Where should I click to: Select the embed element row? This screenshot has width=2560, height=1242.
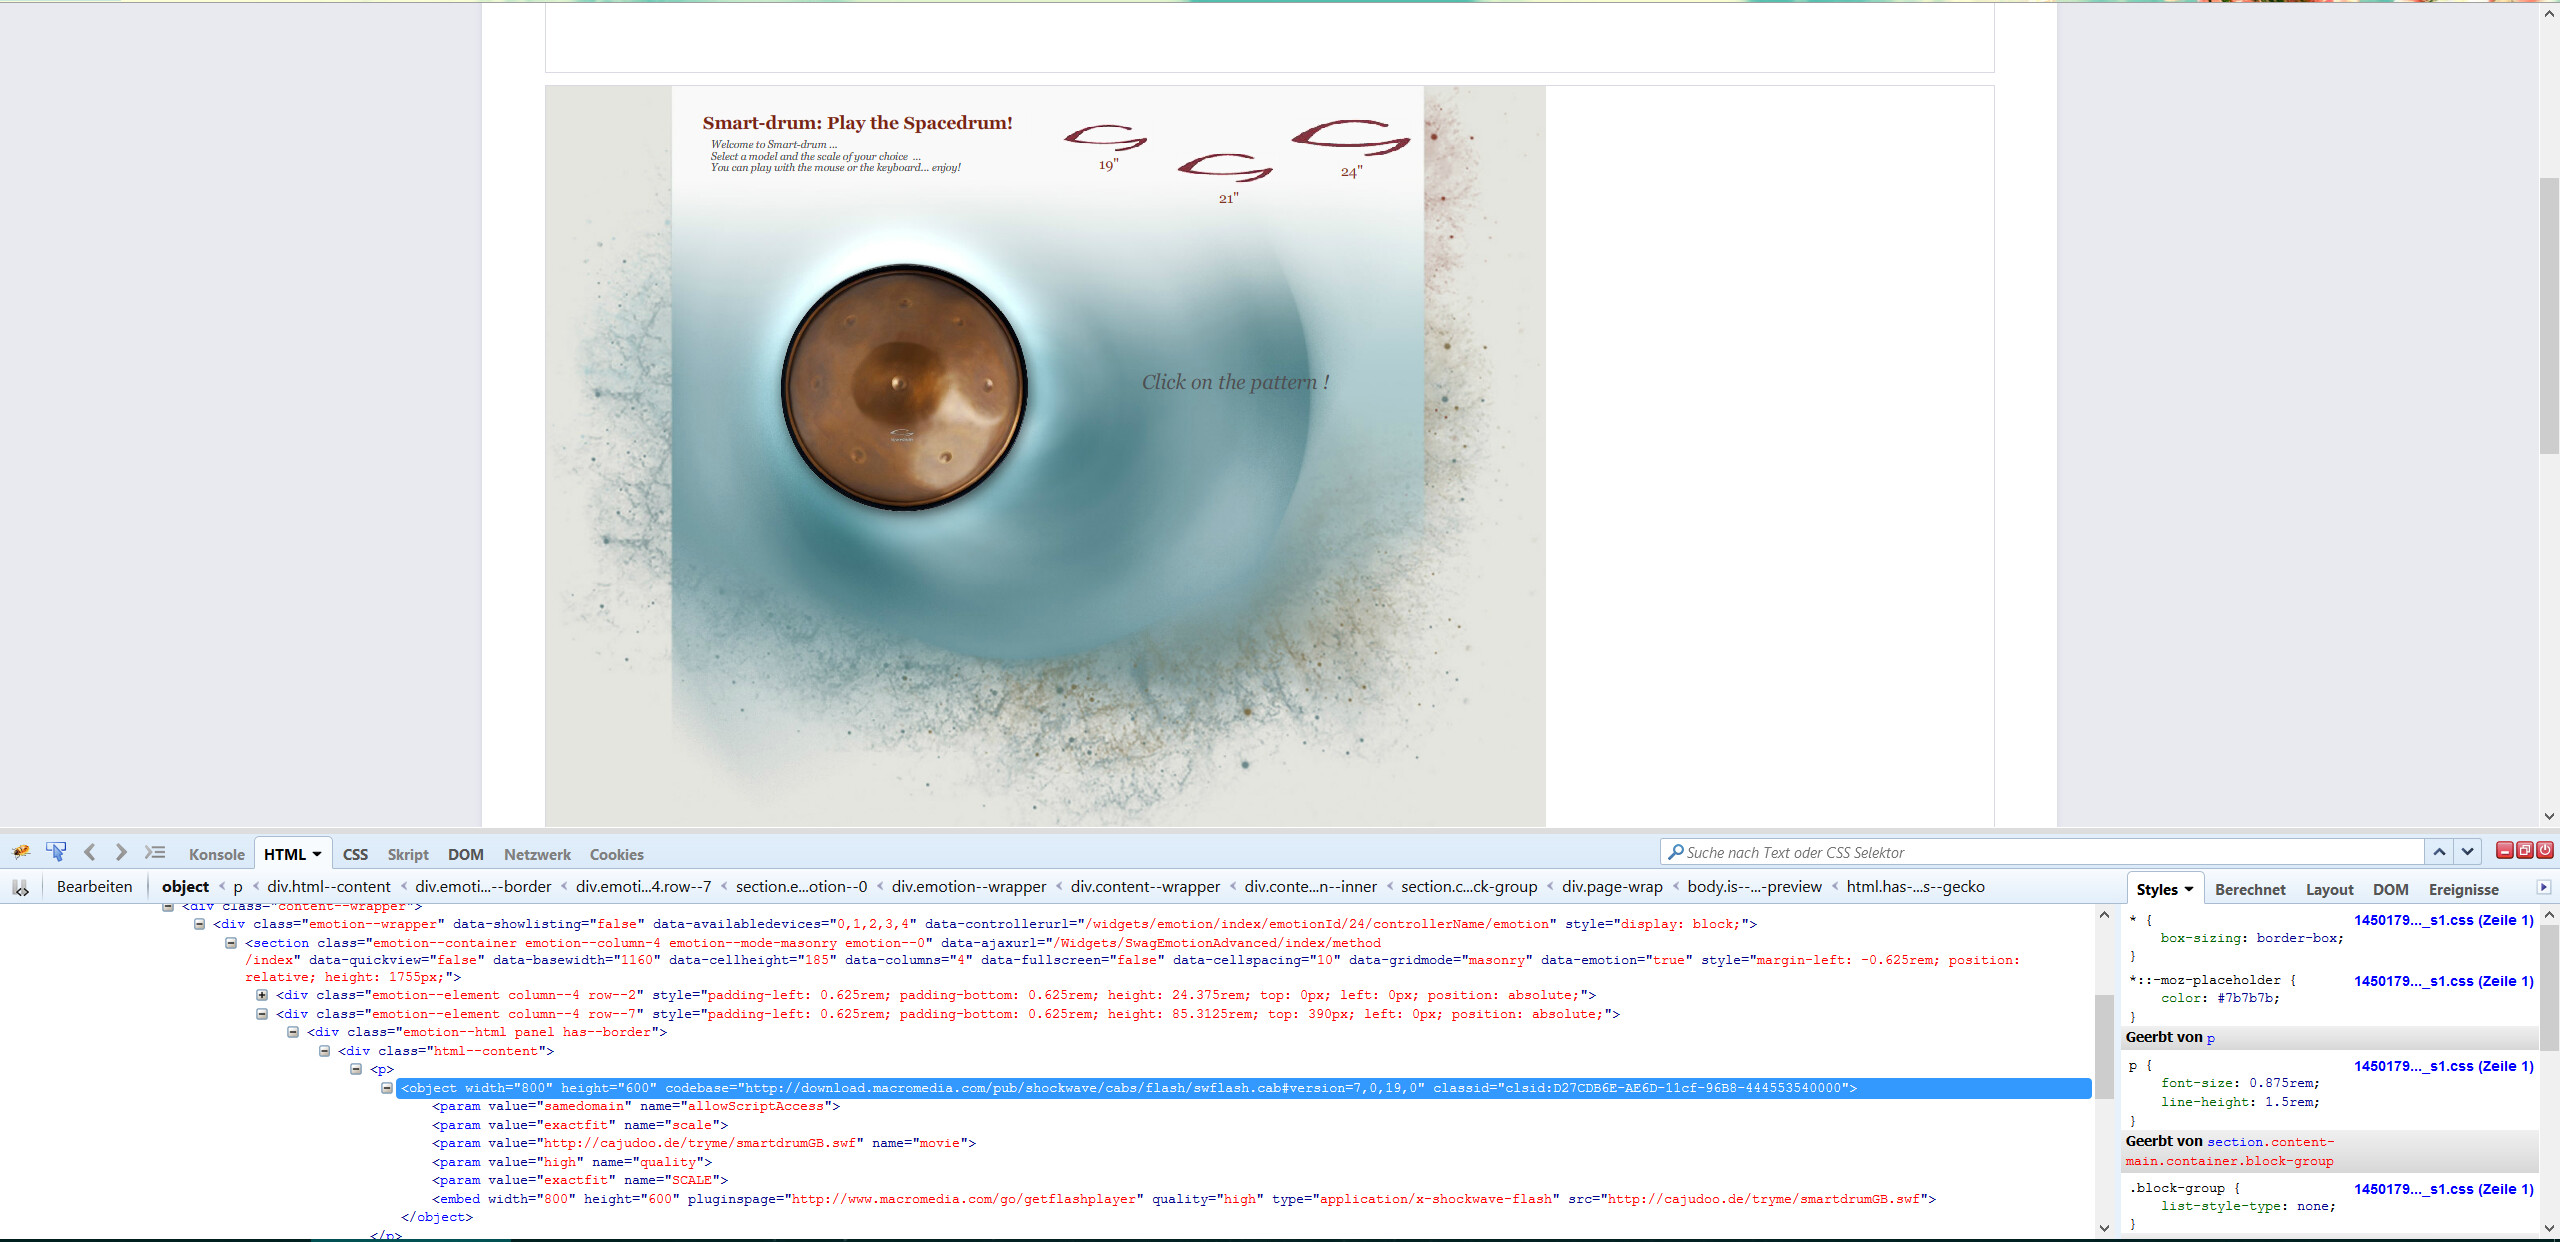[1184, 1199]
